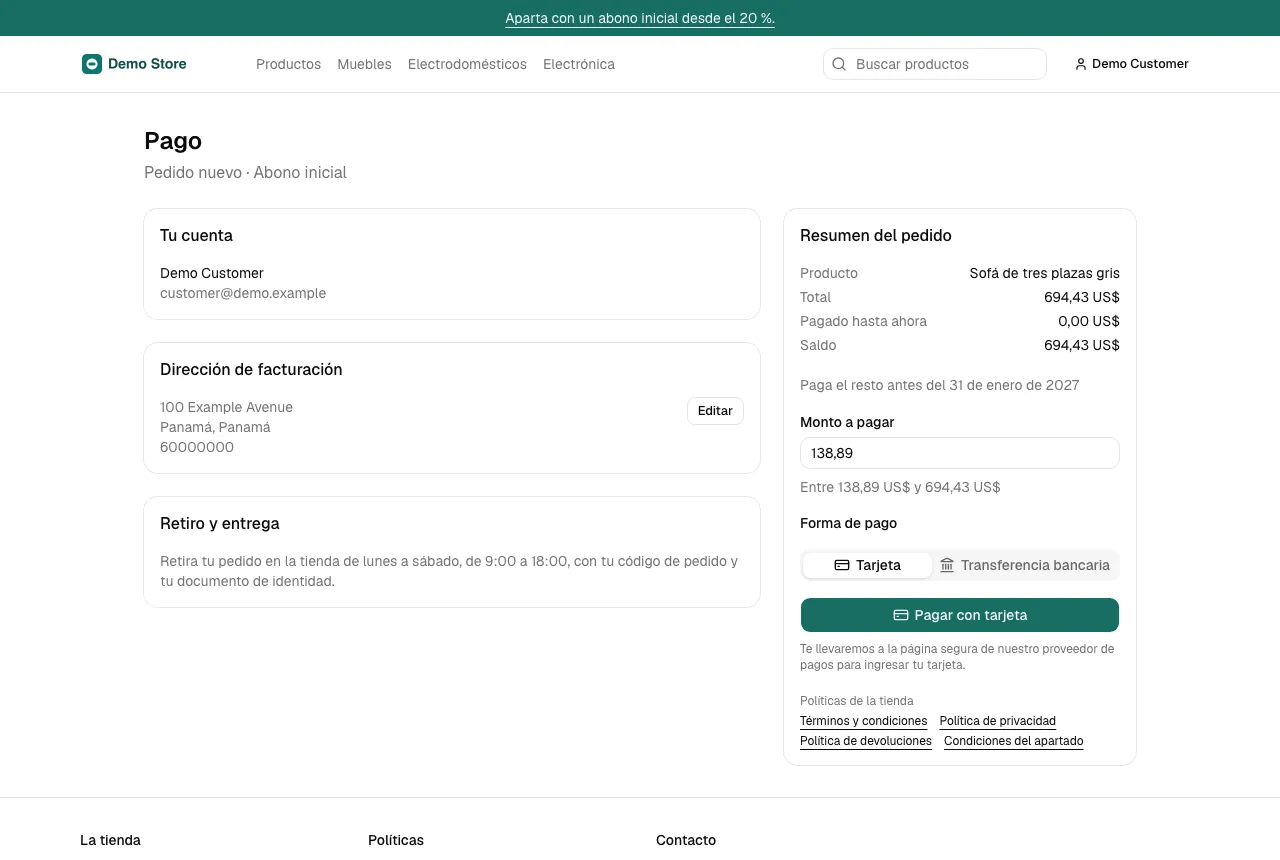This screenshot has height=860, width=1280.
Task: Focus the Buscar productos search field
Action: coord(935,64)
